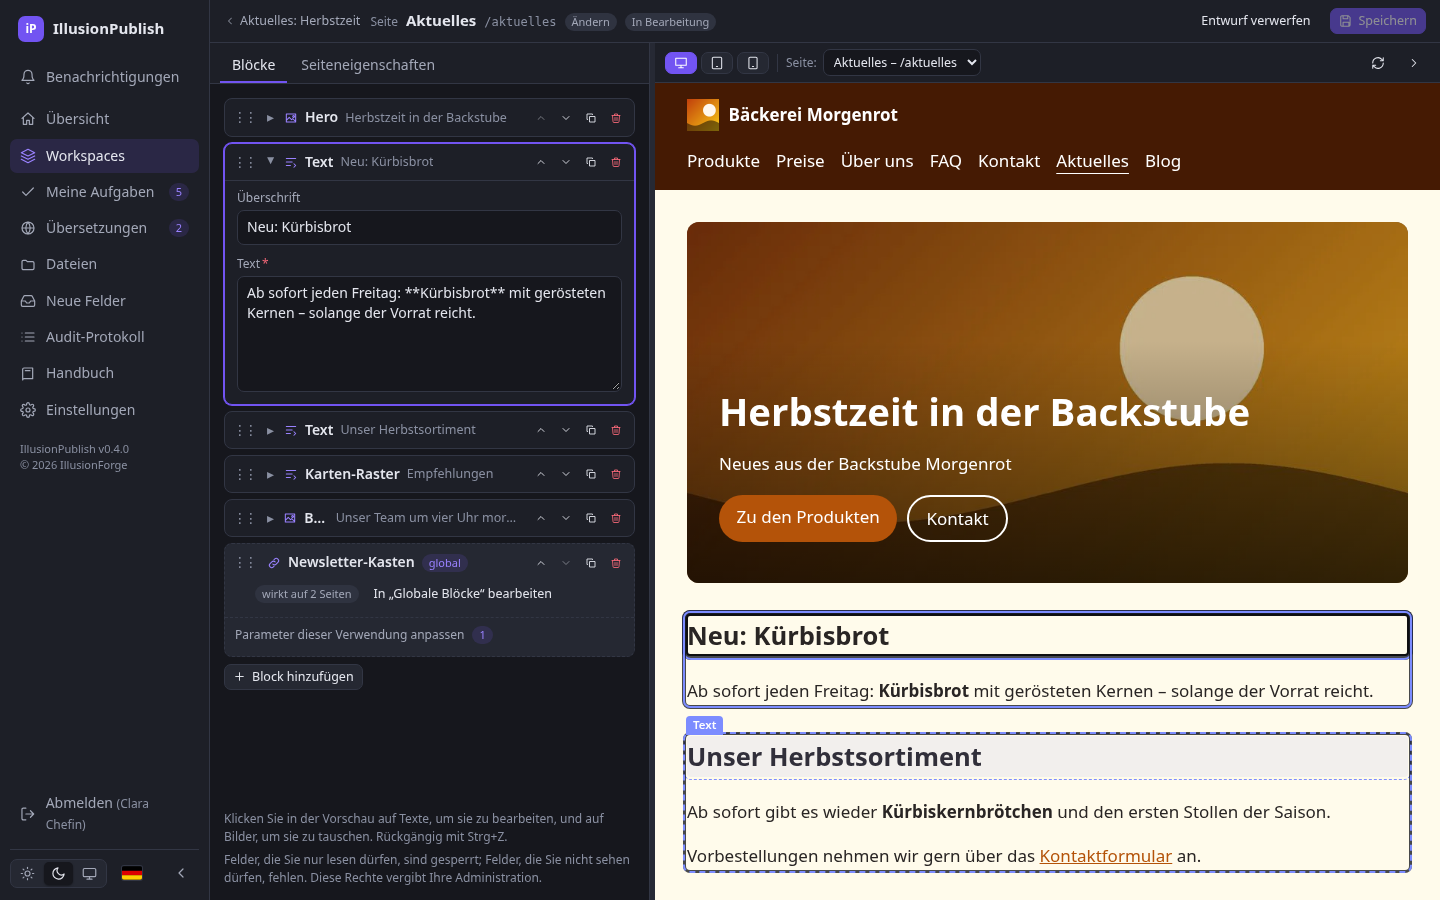Switch to the Seiteneigenschaften tab
This screenshot has width=1440, height=900.
point(368,65)
